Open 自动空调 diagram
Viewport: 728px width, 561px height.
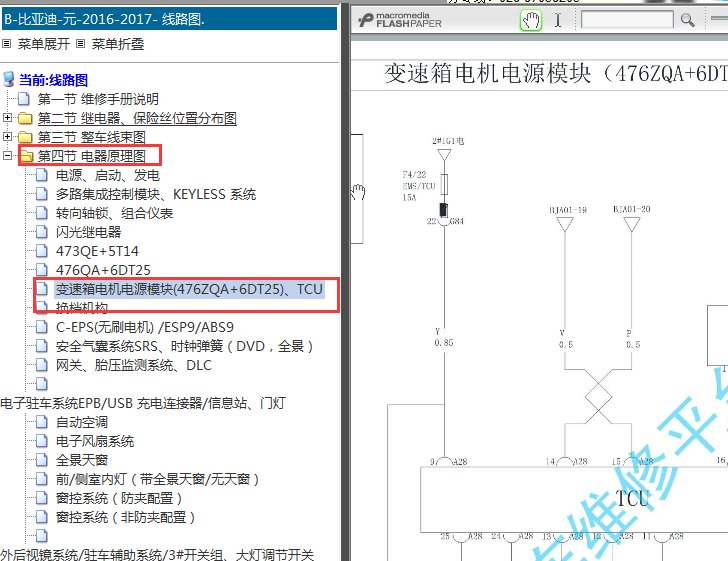(x=82, y=422)
